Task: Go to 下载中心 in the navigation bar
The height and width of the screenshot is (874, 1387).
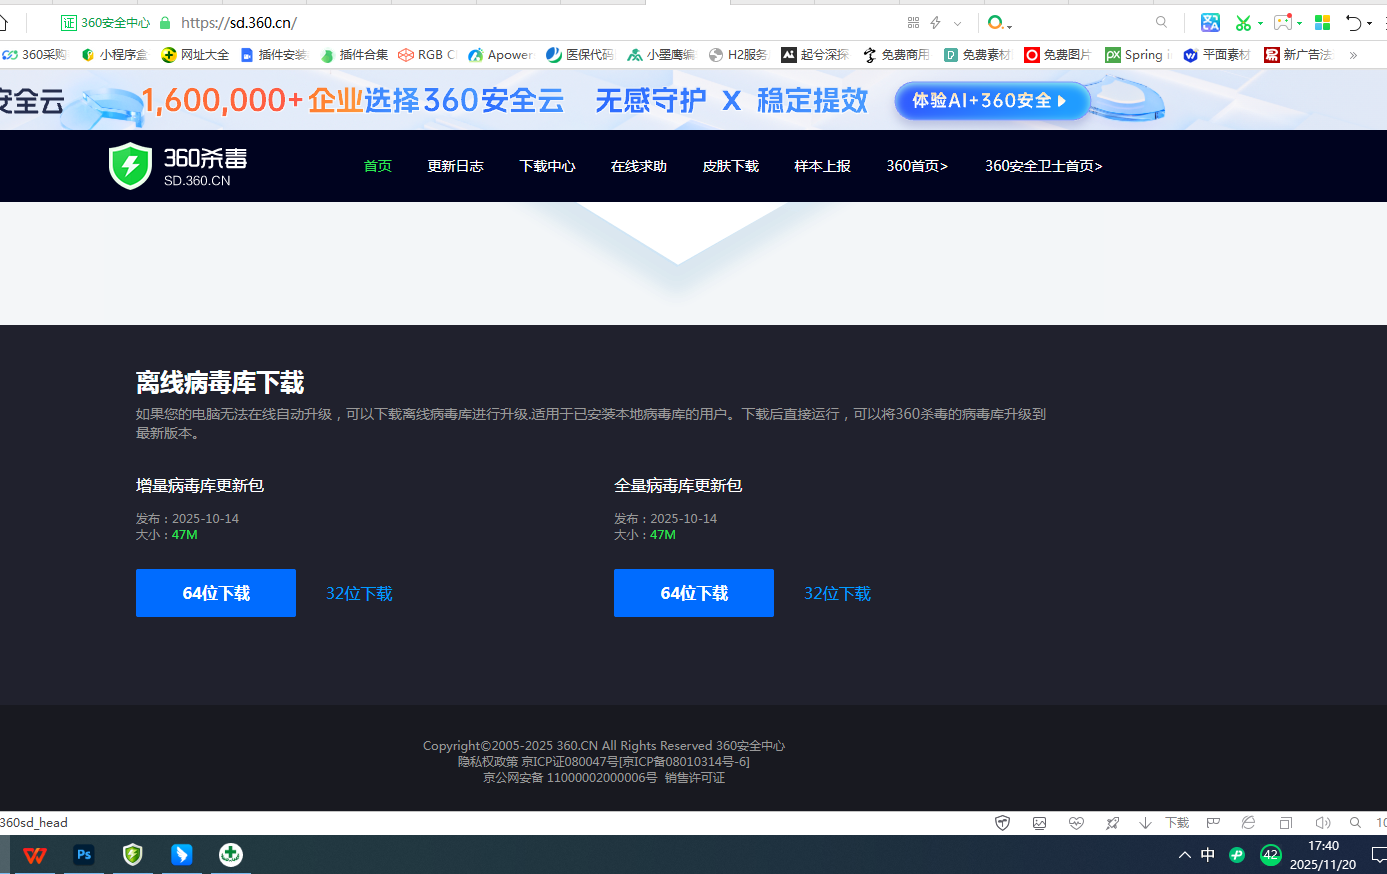Action: coord(547,166)
